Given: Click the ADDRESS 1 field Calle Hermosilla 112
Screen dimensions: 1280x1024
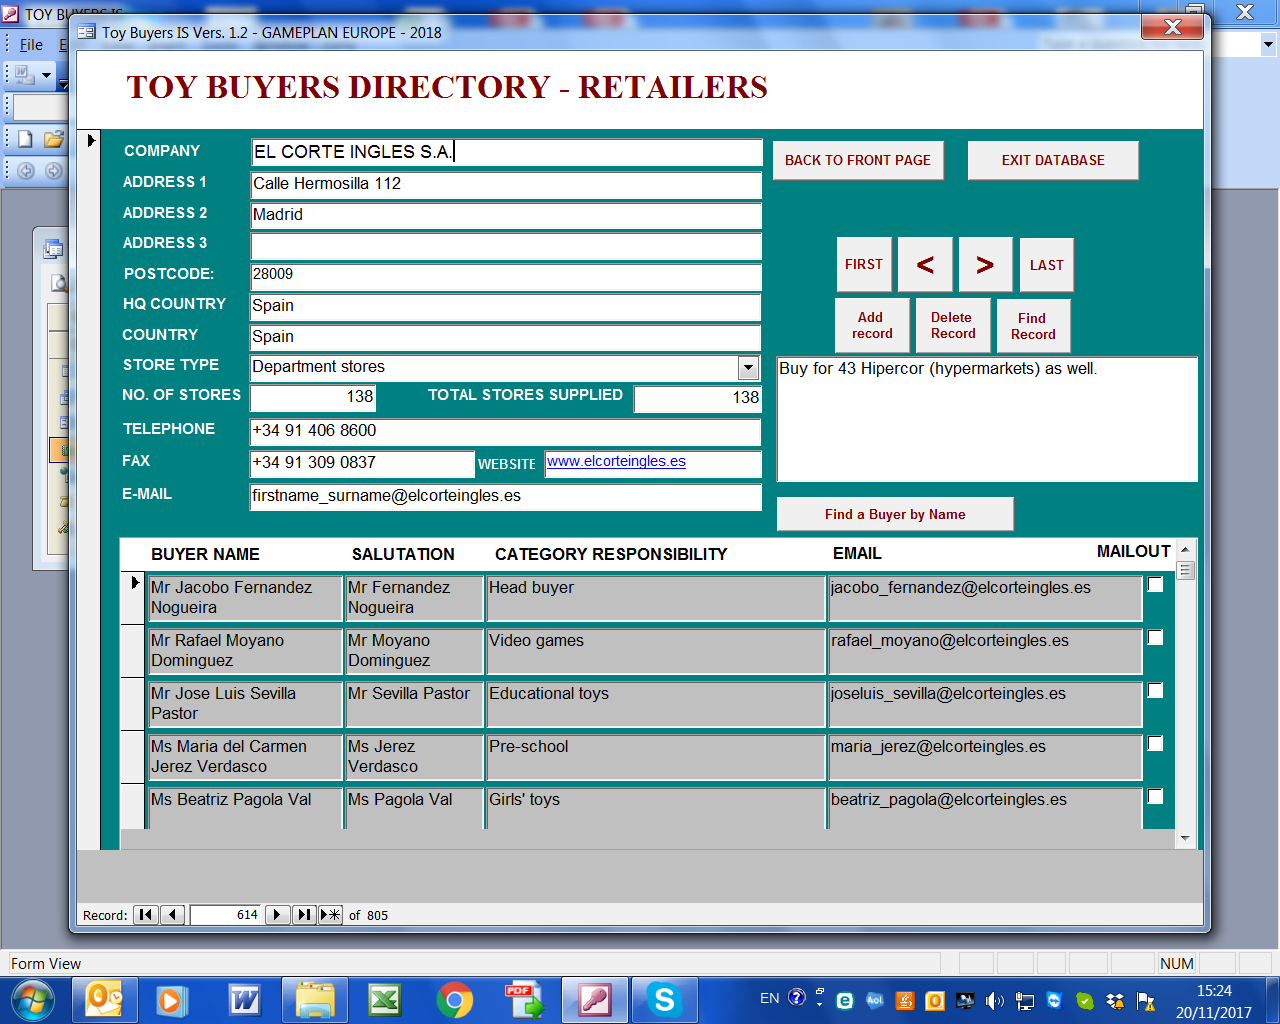Looking at the screenshot, I should [506, 184].
